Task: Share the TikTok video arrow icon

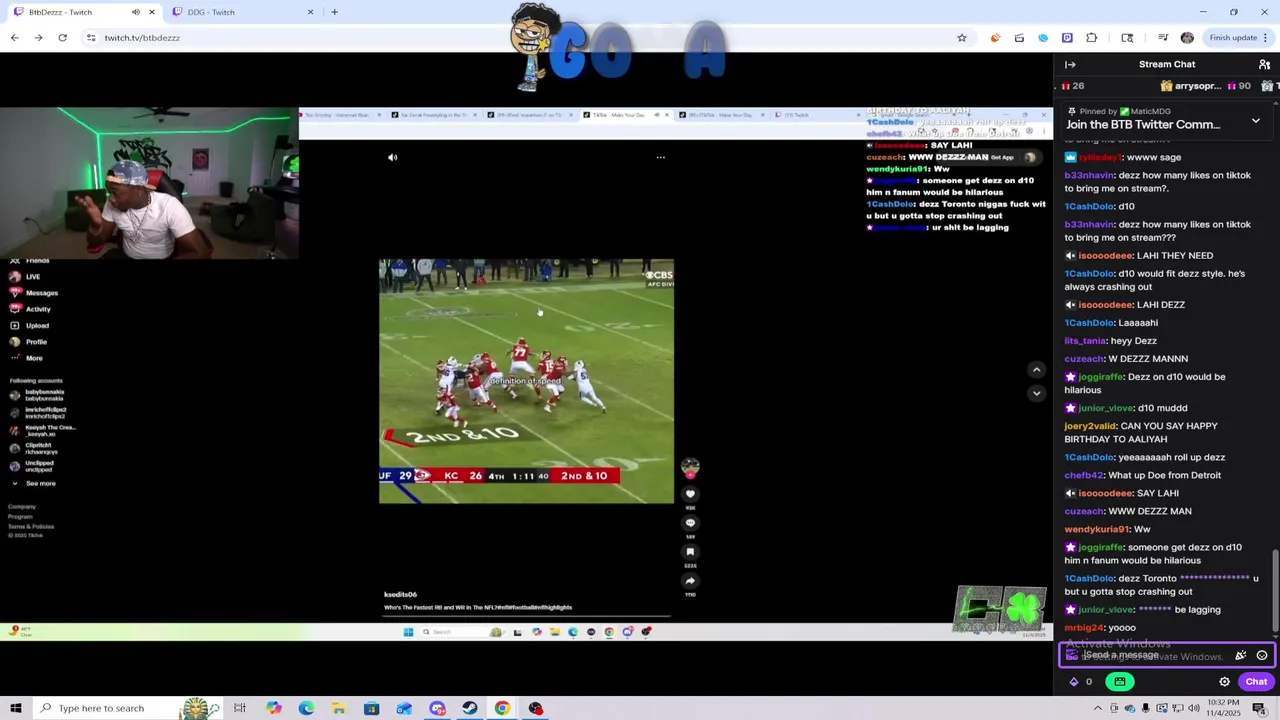Action: pyautogui.click(x=690, y=580)
